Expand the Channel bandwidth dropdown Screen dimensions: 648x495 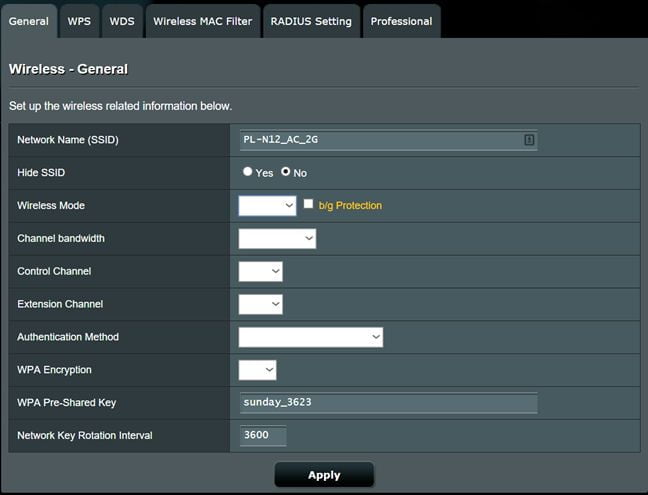(x=277, y=238)
